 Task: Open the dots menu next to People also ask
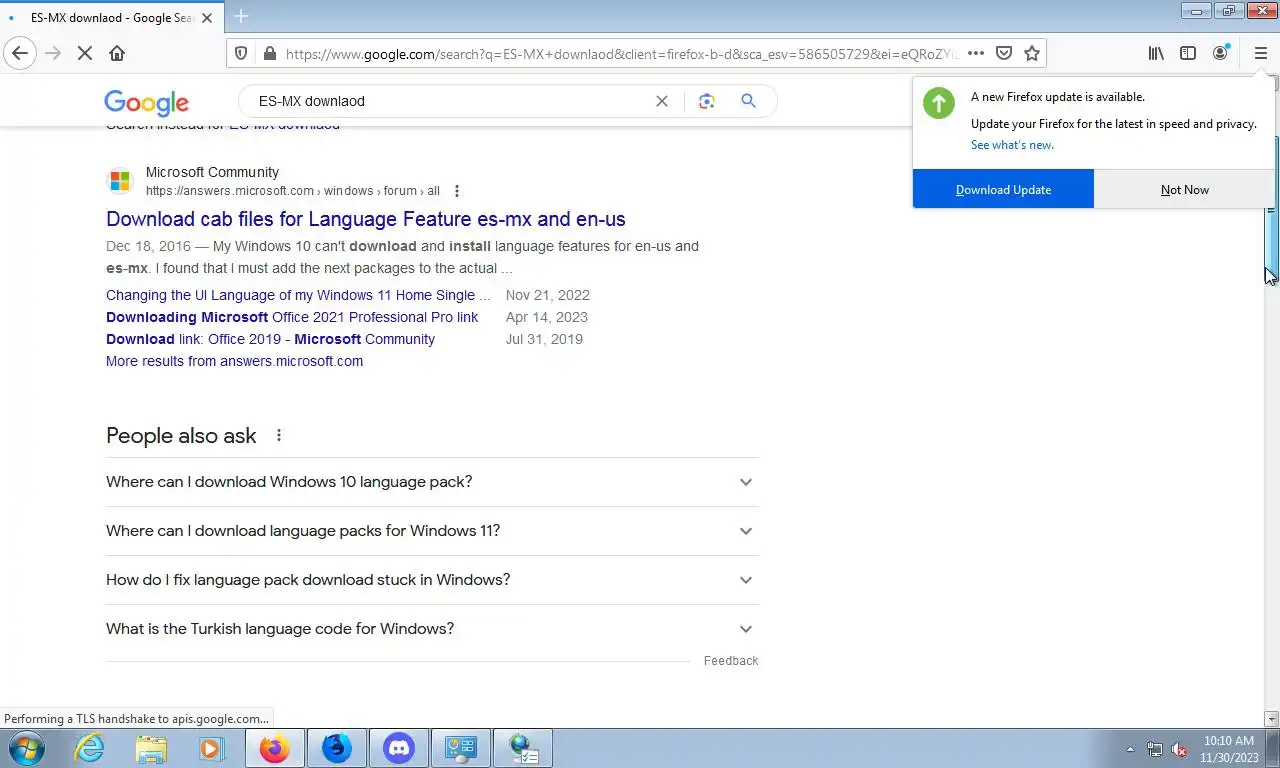click(279, 435)
